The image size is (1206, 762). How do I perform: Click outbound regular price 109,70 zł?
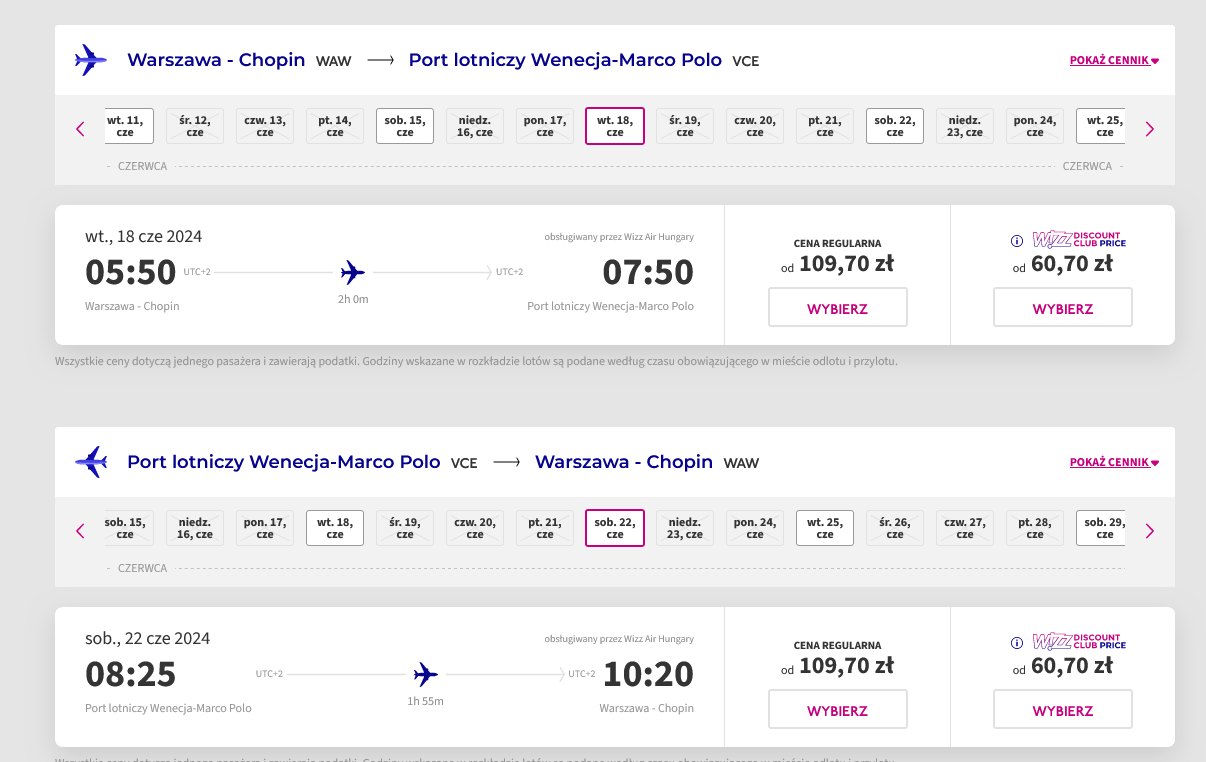tap(846, 264)
